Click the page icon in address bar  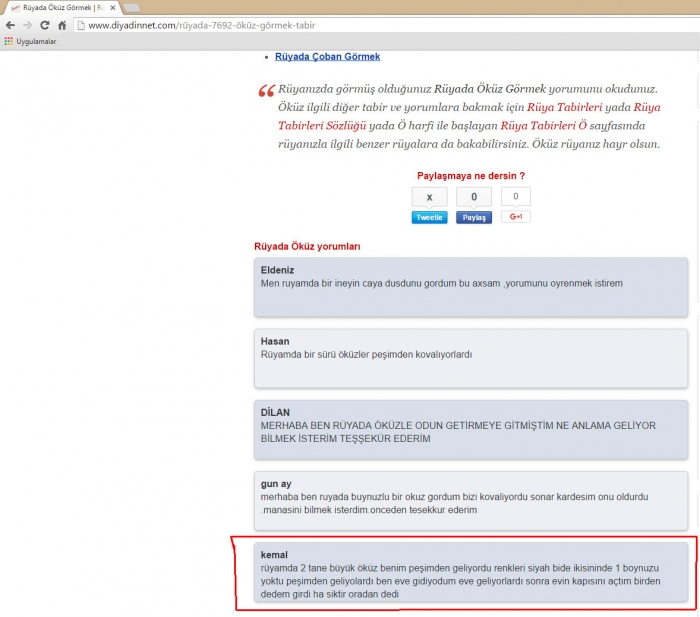tap(81, 25)
